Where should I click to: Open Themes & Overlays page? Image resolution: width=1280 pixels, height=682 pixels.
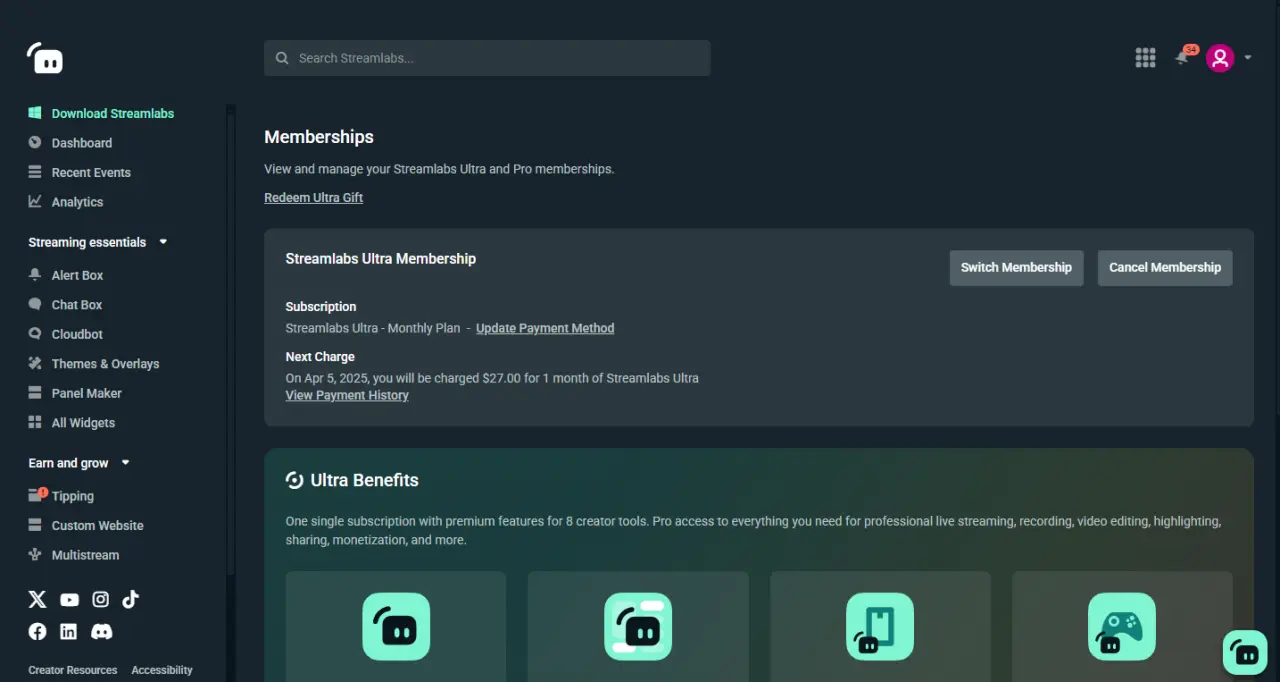pyautogui.click(x=105, y=364)
